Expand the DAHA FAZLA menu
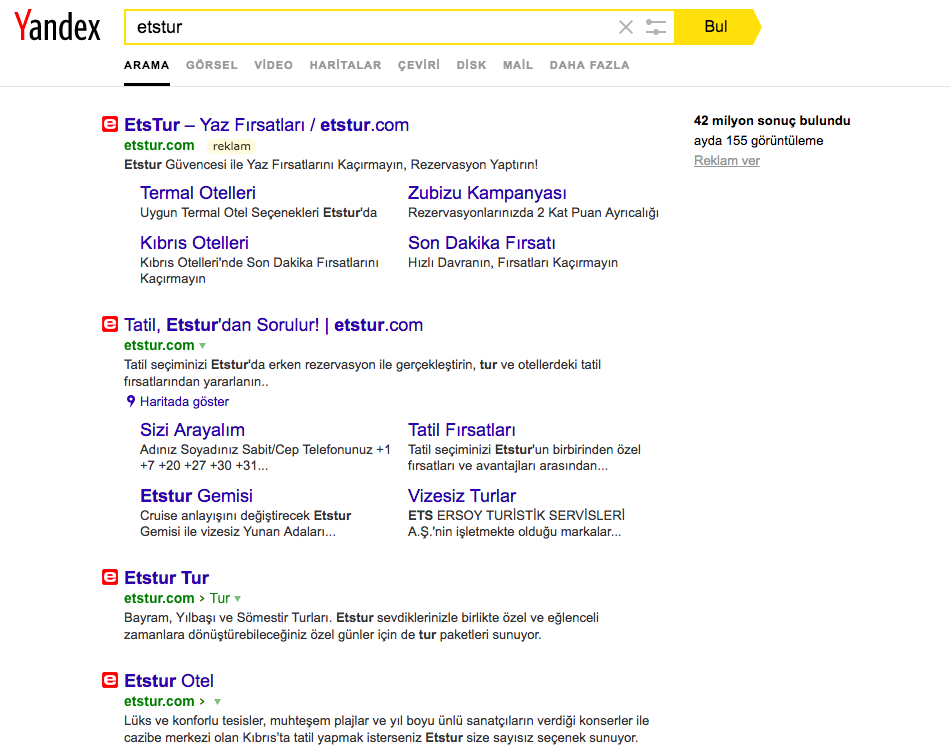The width and height of the screenshot is (950, 756). tap(590, 65)
